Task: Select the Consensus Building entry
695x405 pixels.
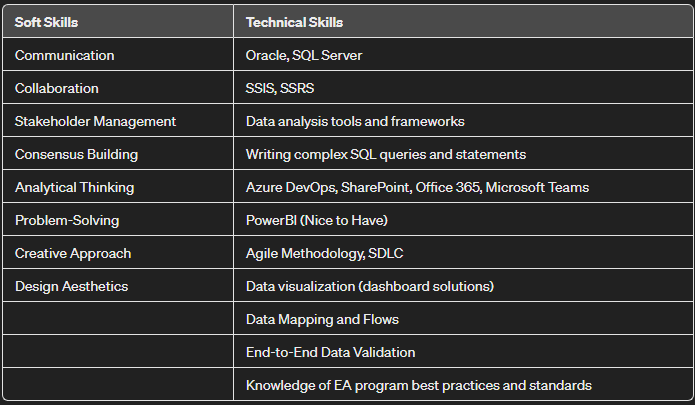Action: (118, 154)
